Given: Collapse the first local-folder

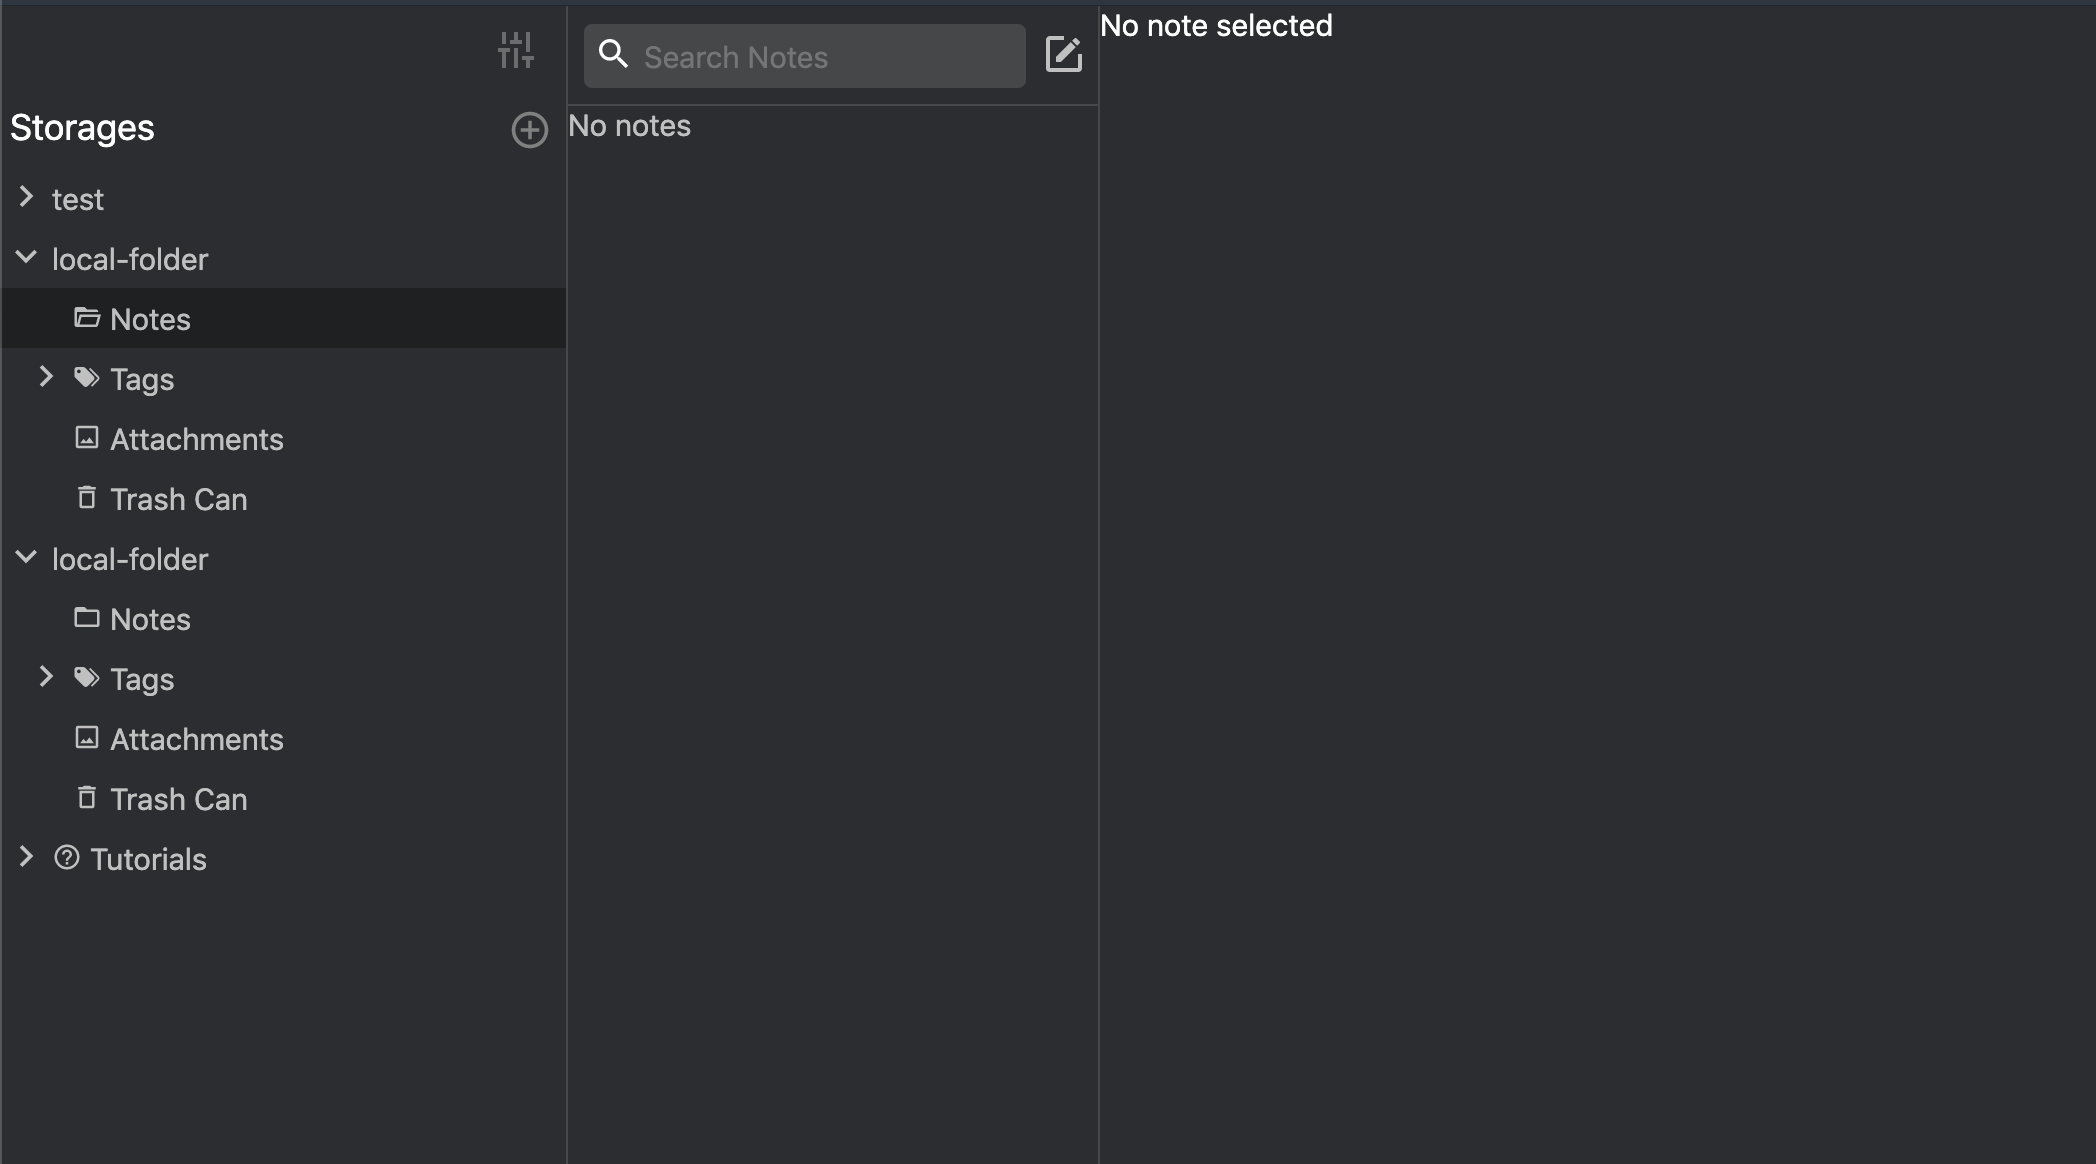Looking at the screenshot, I should tap(25, 257).
